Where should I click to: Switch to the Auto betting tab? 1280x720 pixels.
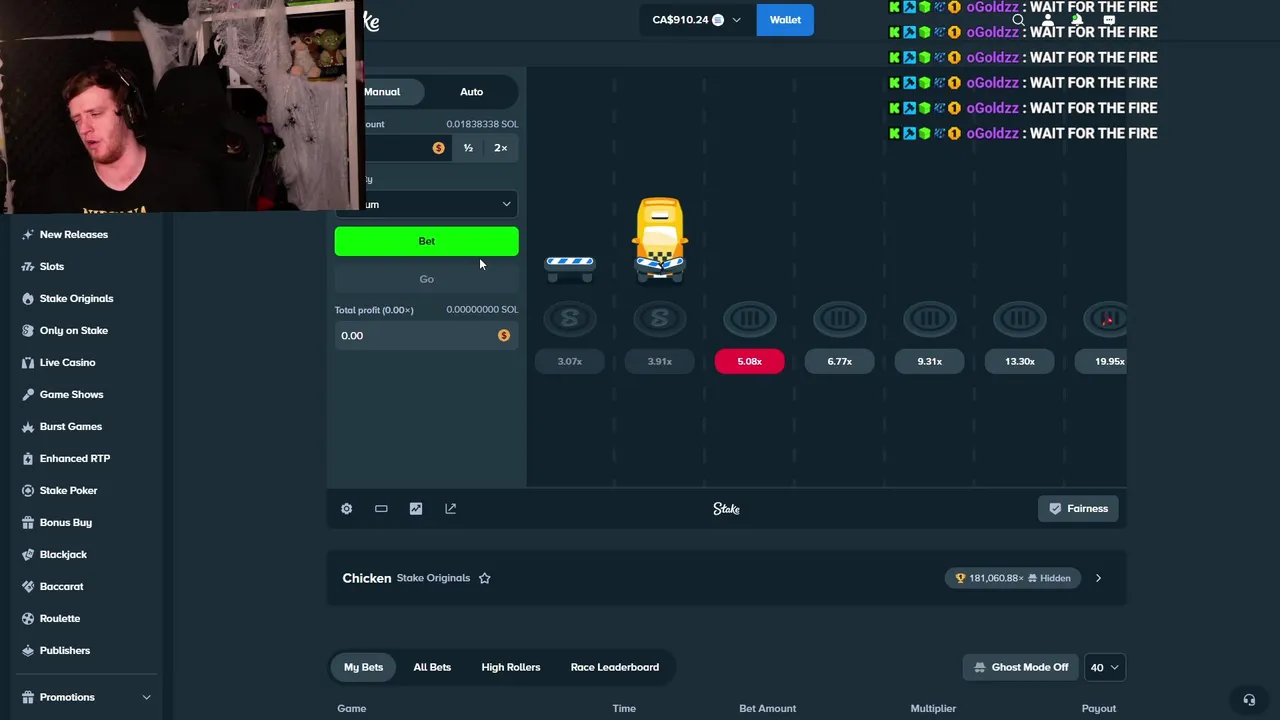(x=471, y=92)
